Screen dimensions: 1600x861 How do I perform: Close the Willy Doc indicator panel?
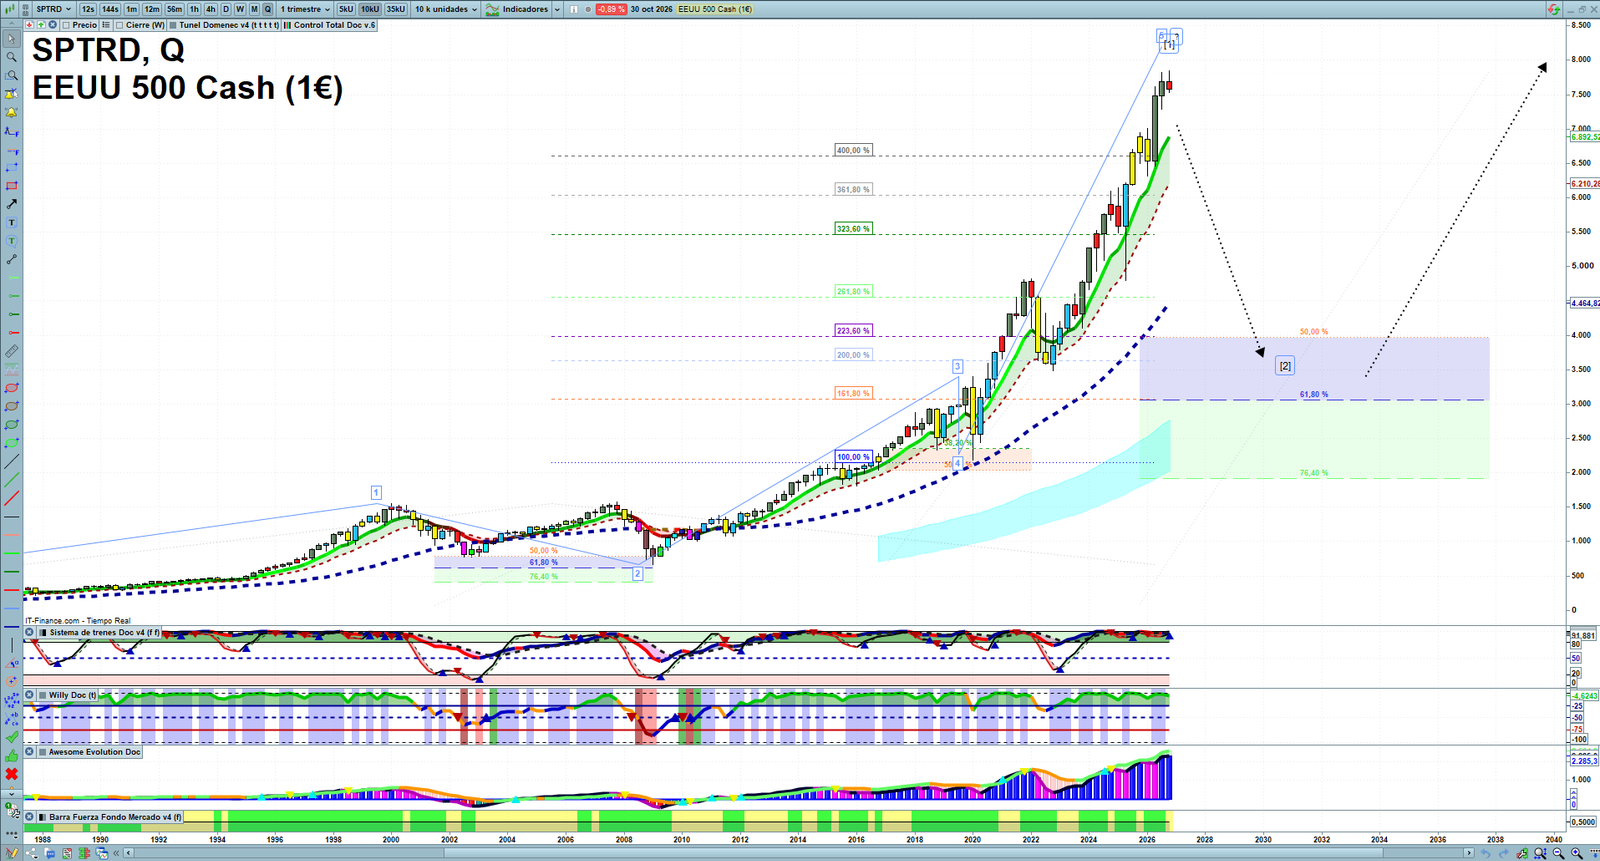click(30, 695)
